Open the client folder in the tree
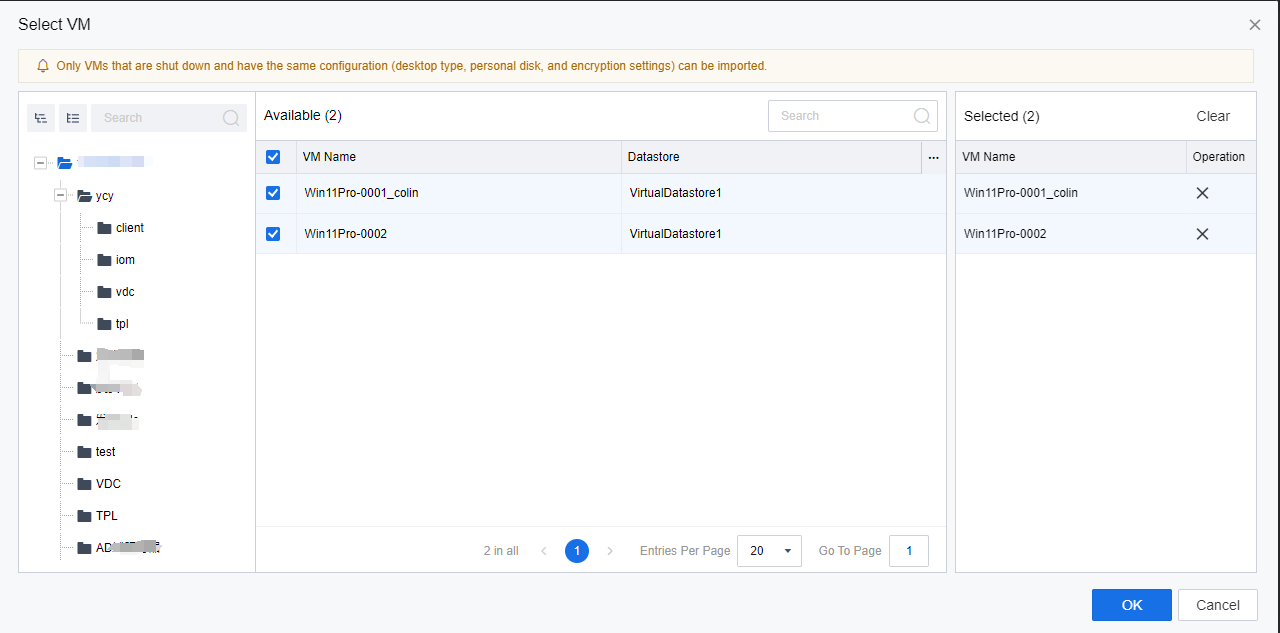 click(x=129, y=228)
